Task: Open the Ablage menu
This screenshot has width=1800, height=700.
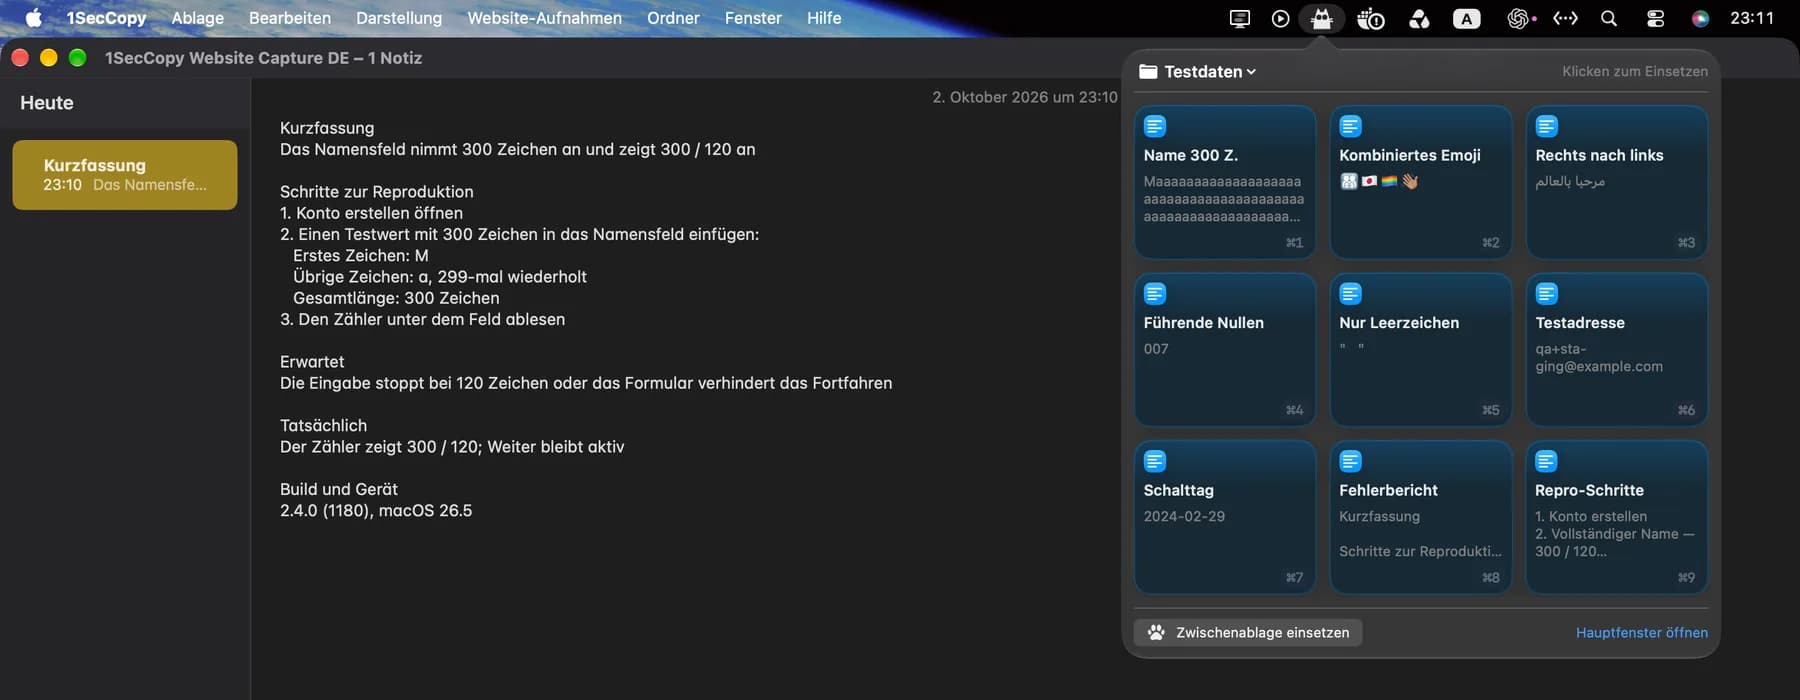Action: click(x=198, y=18)
